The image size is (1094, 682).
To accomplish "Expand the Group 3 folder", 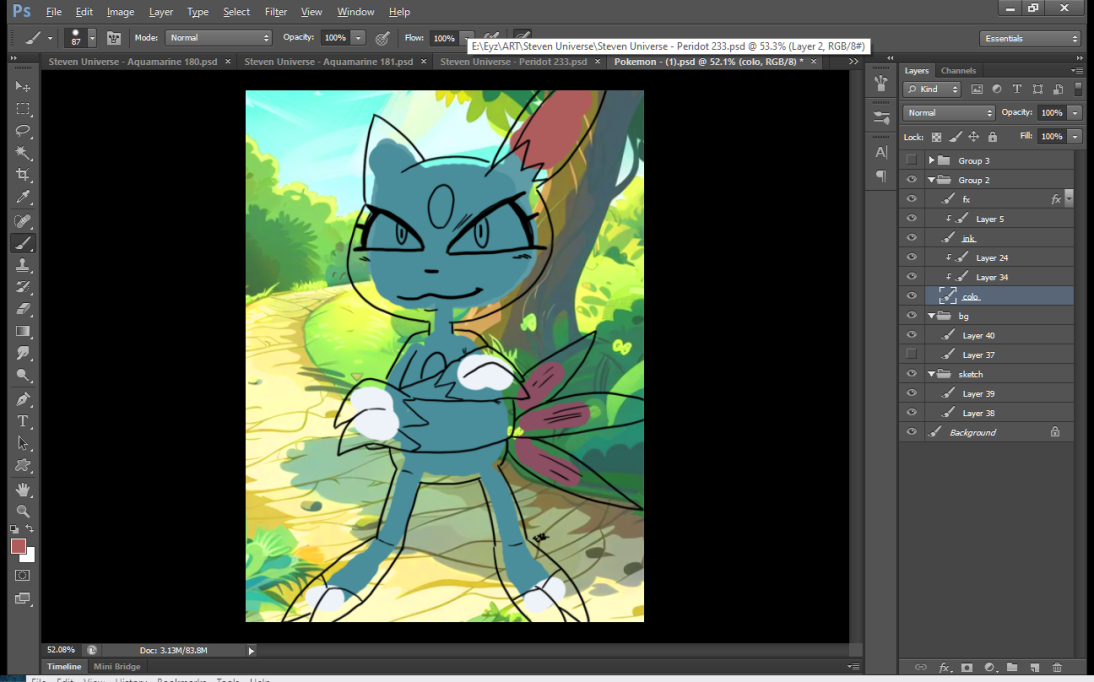I will point(931,160).
